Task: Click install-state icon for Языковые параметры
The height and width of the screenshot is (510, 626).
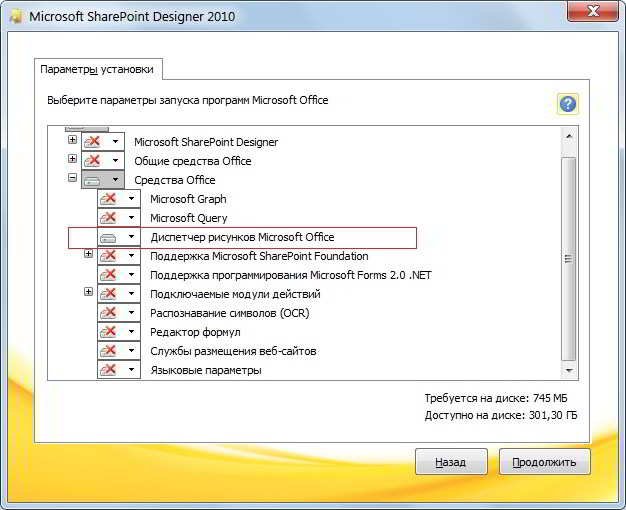Action: tap(109, 370)
